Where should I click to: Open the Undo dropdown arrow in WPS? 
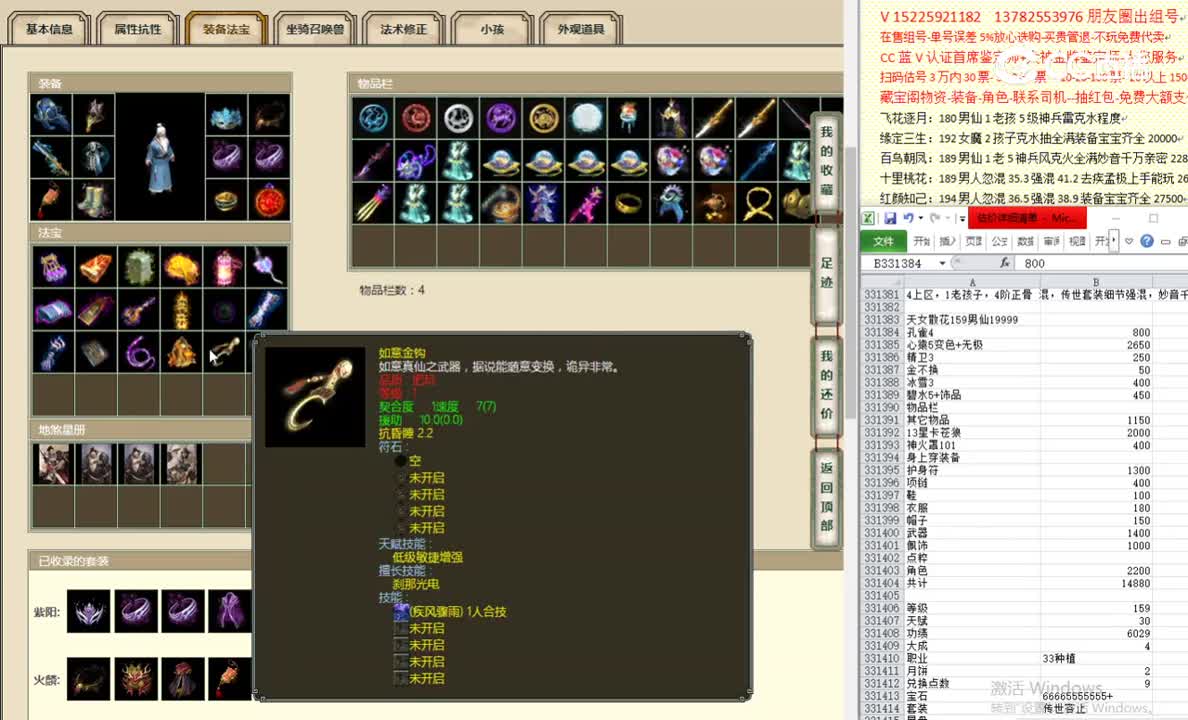click(919, 217)
